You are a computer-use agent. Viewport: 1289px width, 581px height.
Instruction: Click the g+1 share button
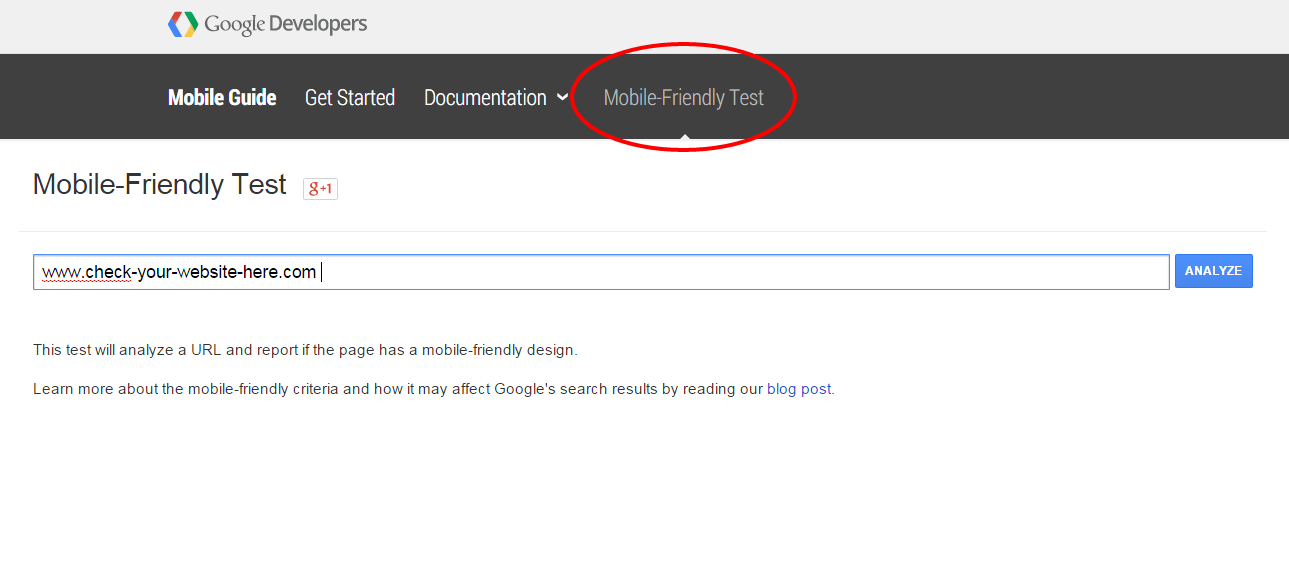pos(320,188)
